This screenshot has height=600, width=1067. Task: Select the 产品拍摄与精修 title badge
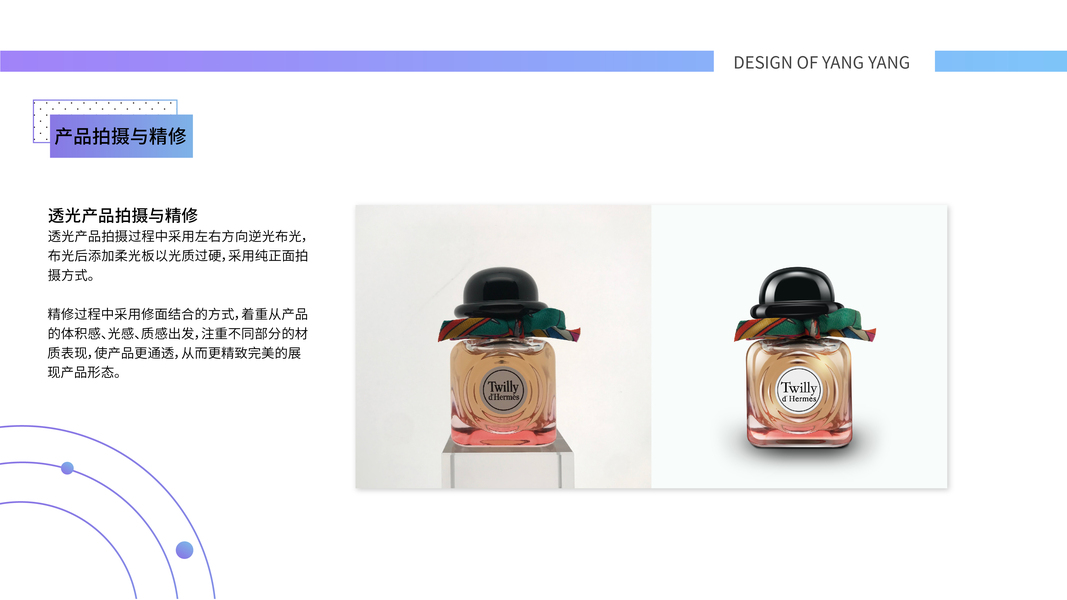click(121, 136)
